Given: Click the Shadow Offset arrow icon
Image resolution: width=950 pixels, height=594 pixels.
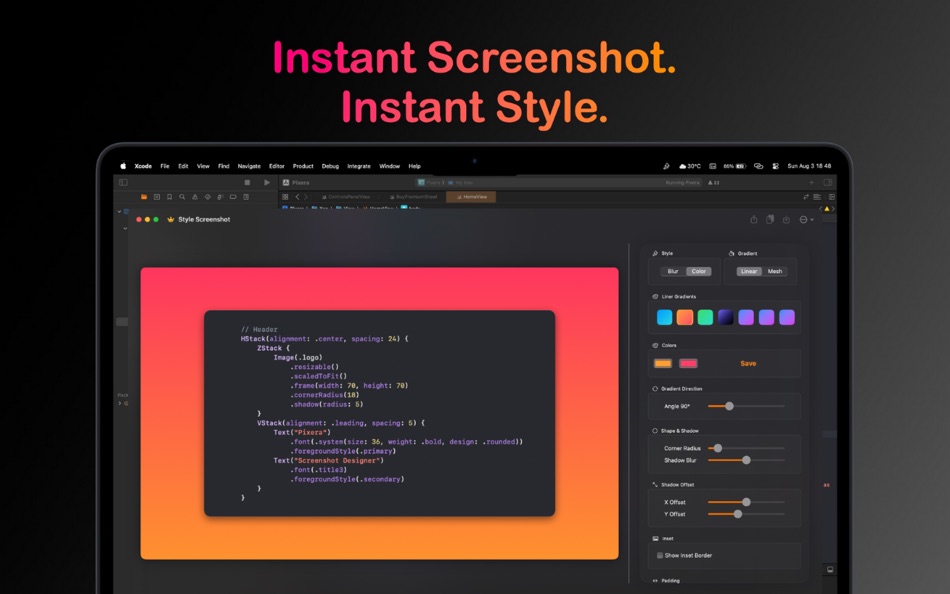Looking at the screenshot, I should click(656, 483).
